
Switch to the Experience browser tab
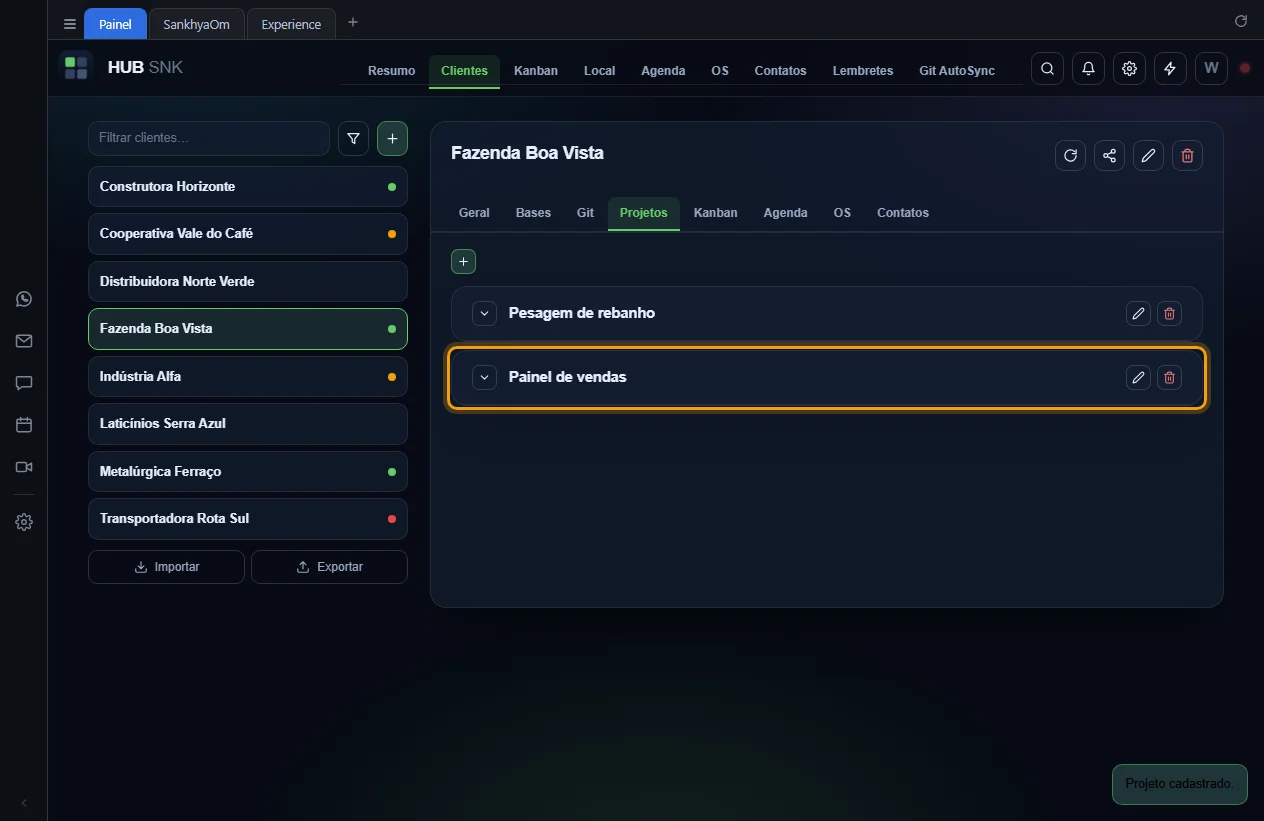(291, 24)
